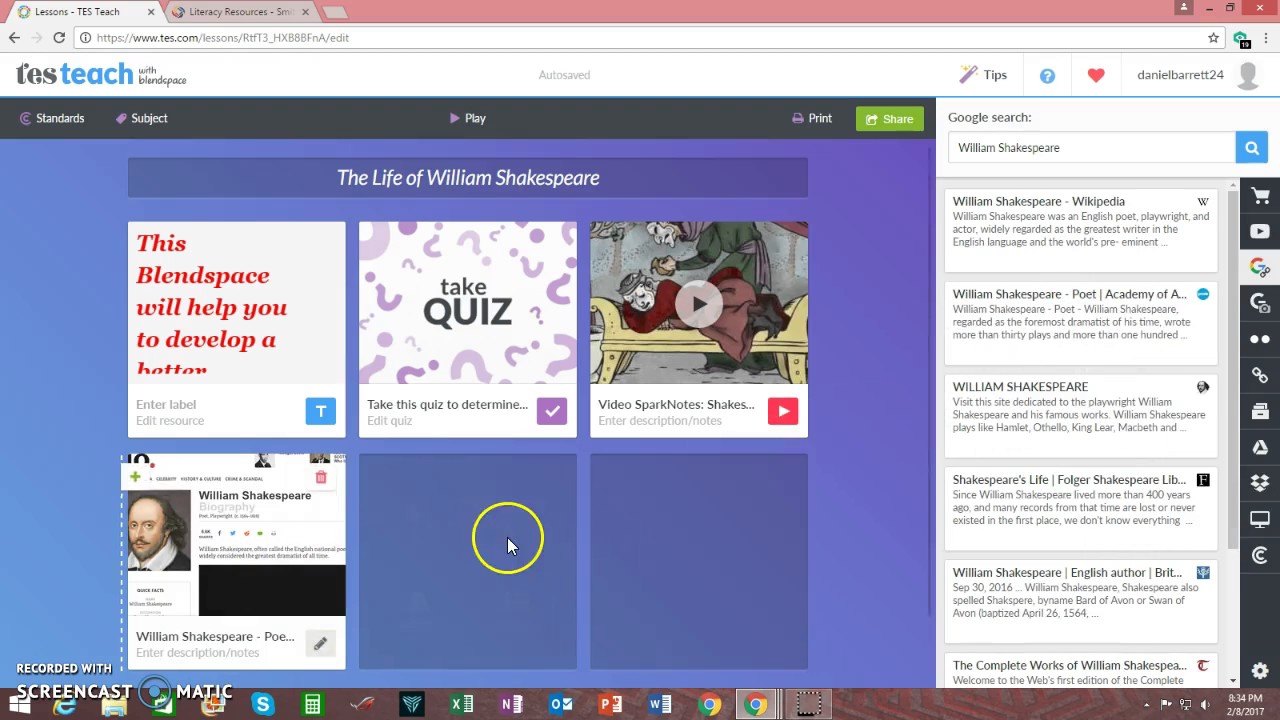Click the red YouTube icon on video tile

[783, 411]
